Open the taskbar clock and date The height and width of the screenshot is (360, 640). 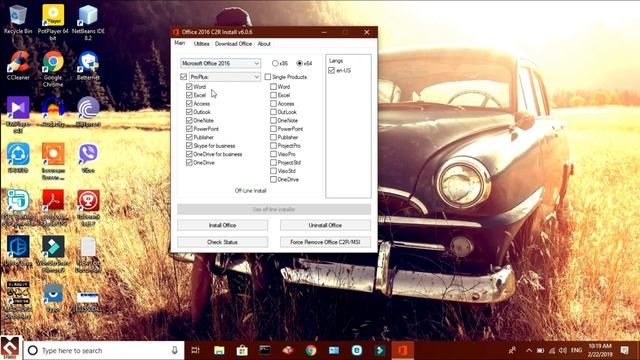600,350
